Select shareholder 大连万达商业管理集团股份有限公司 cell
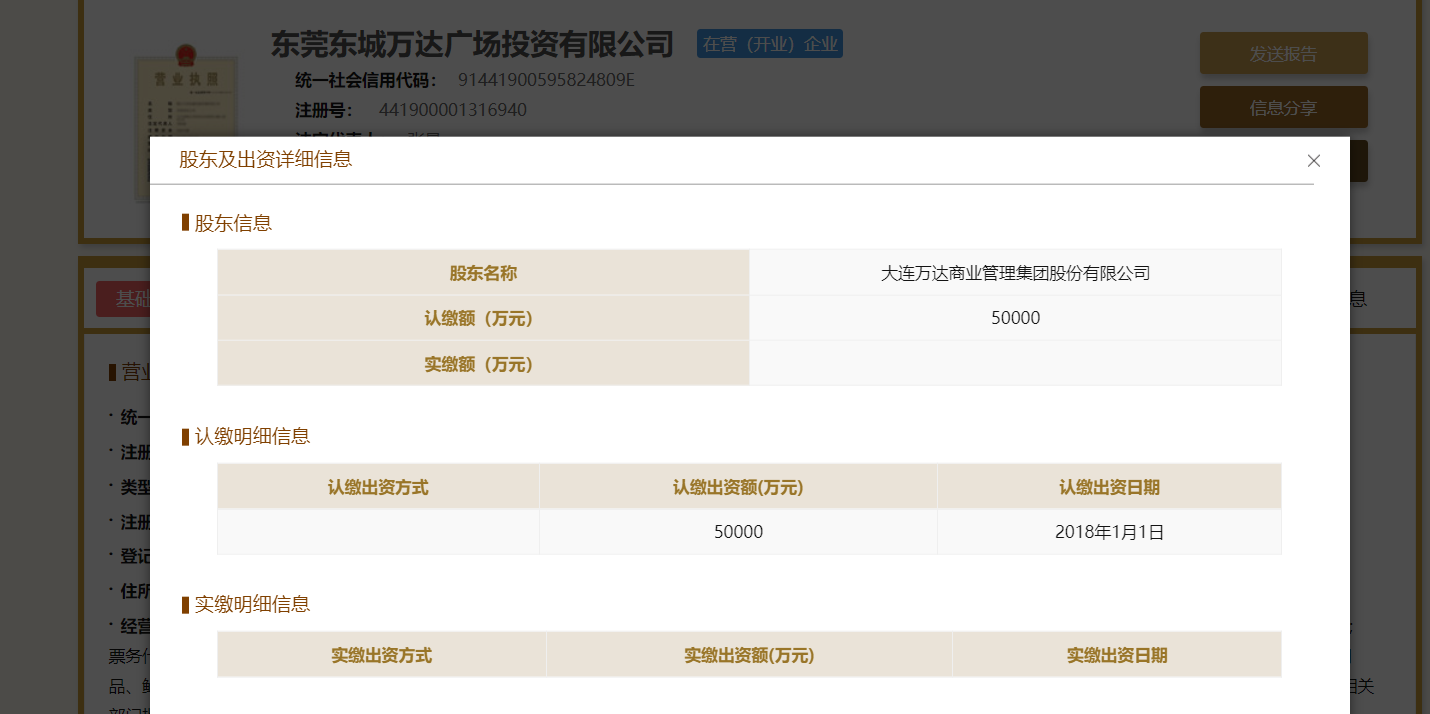This screenshot has height=714, width=1430. (x=1015, y=272)
